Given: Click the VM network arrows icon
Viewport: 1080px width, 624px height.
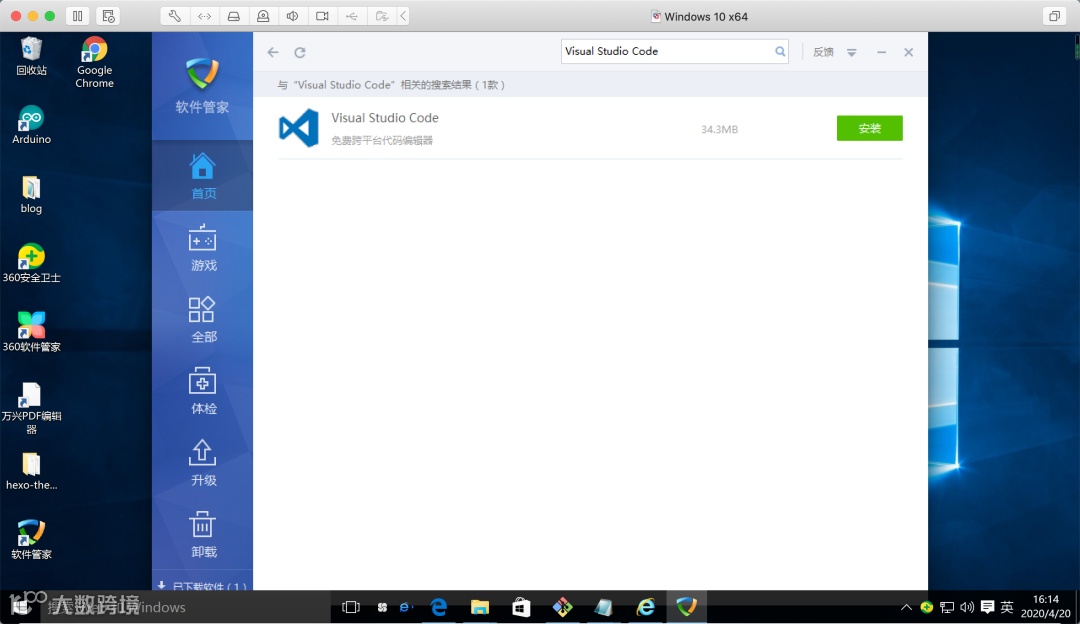Looking at the screenshot, I should click(205, 16).
